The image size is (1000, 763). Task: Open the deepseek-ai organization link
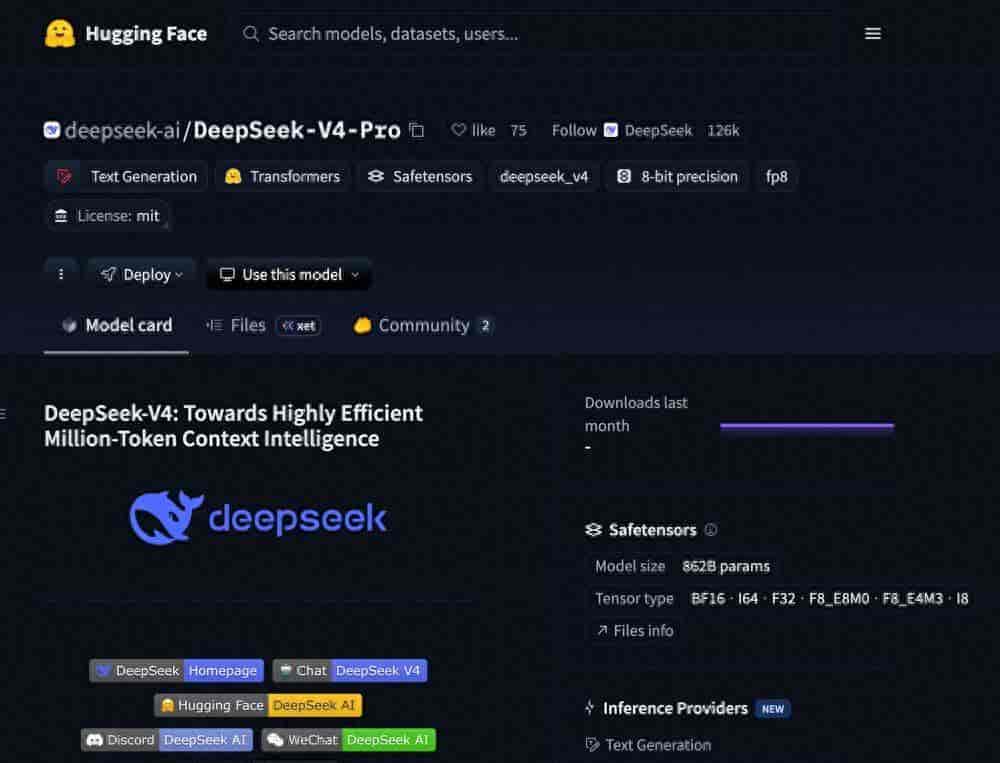[122, 130]
